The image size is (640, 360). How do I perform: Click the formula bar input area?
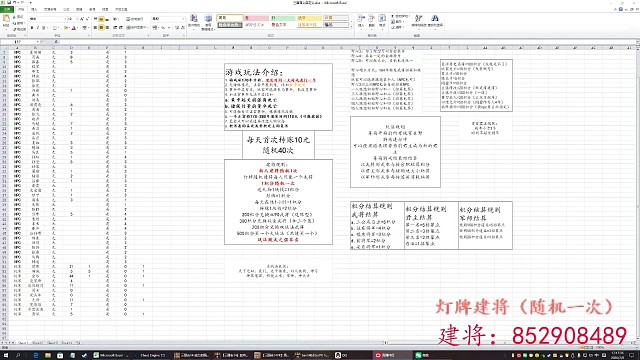pyautogui.click(x=347, y=42)
